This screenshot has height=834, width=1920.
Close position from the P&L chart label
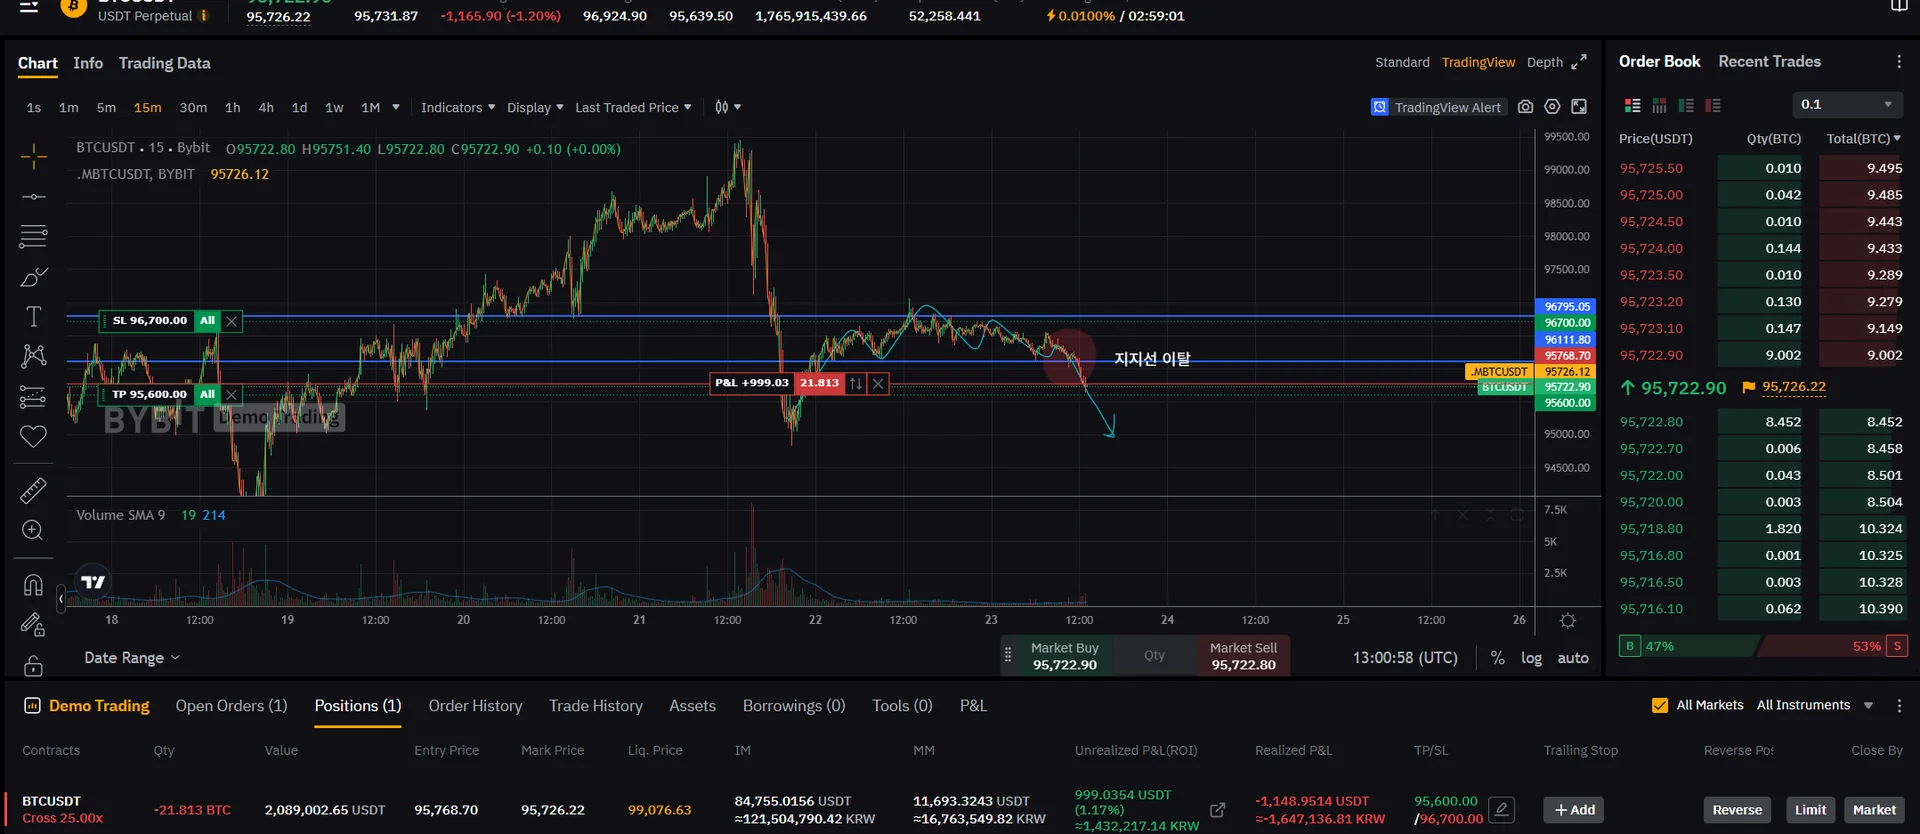click(x=878, y=383)
